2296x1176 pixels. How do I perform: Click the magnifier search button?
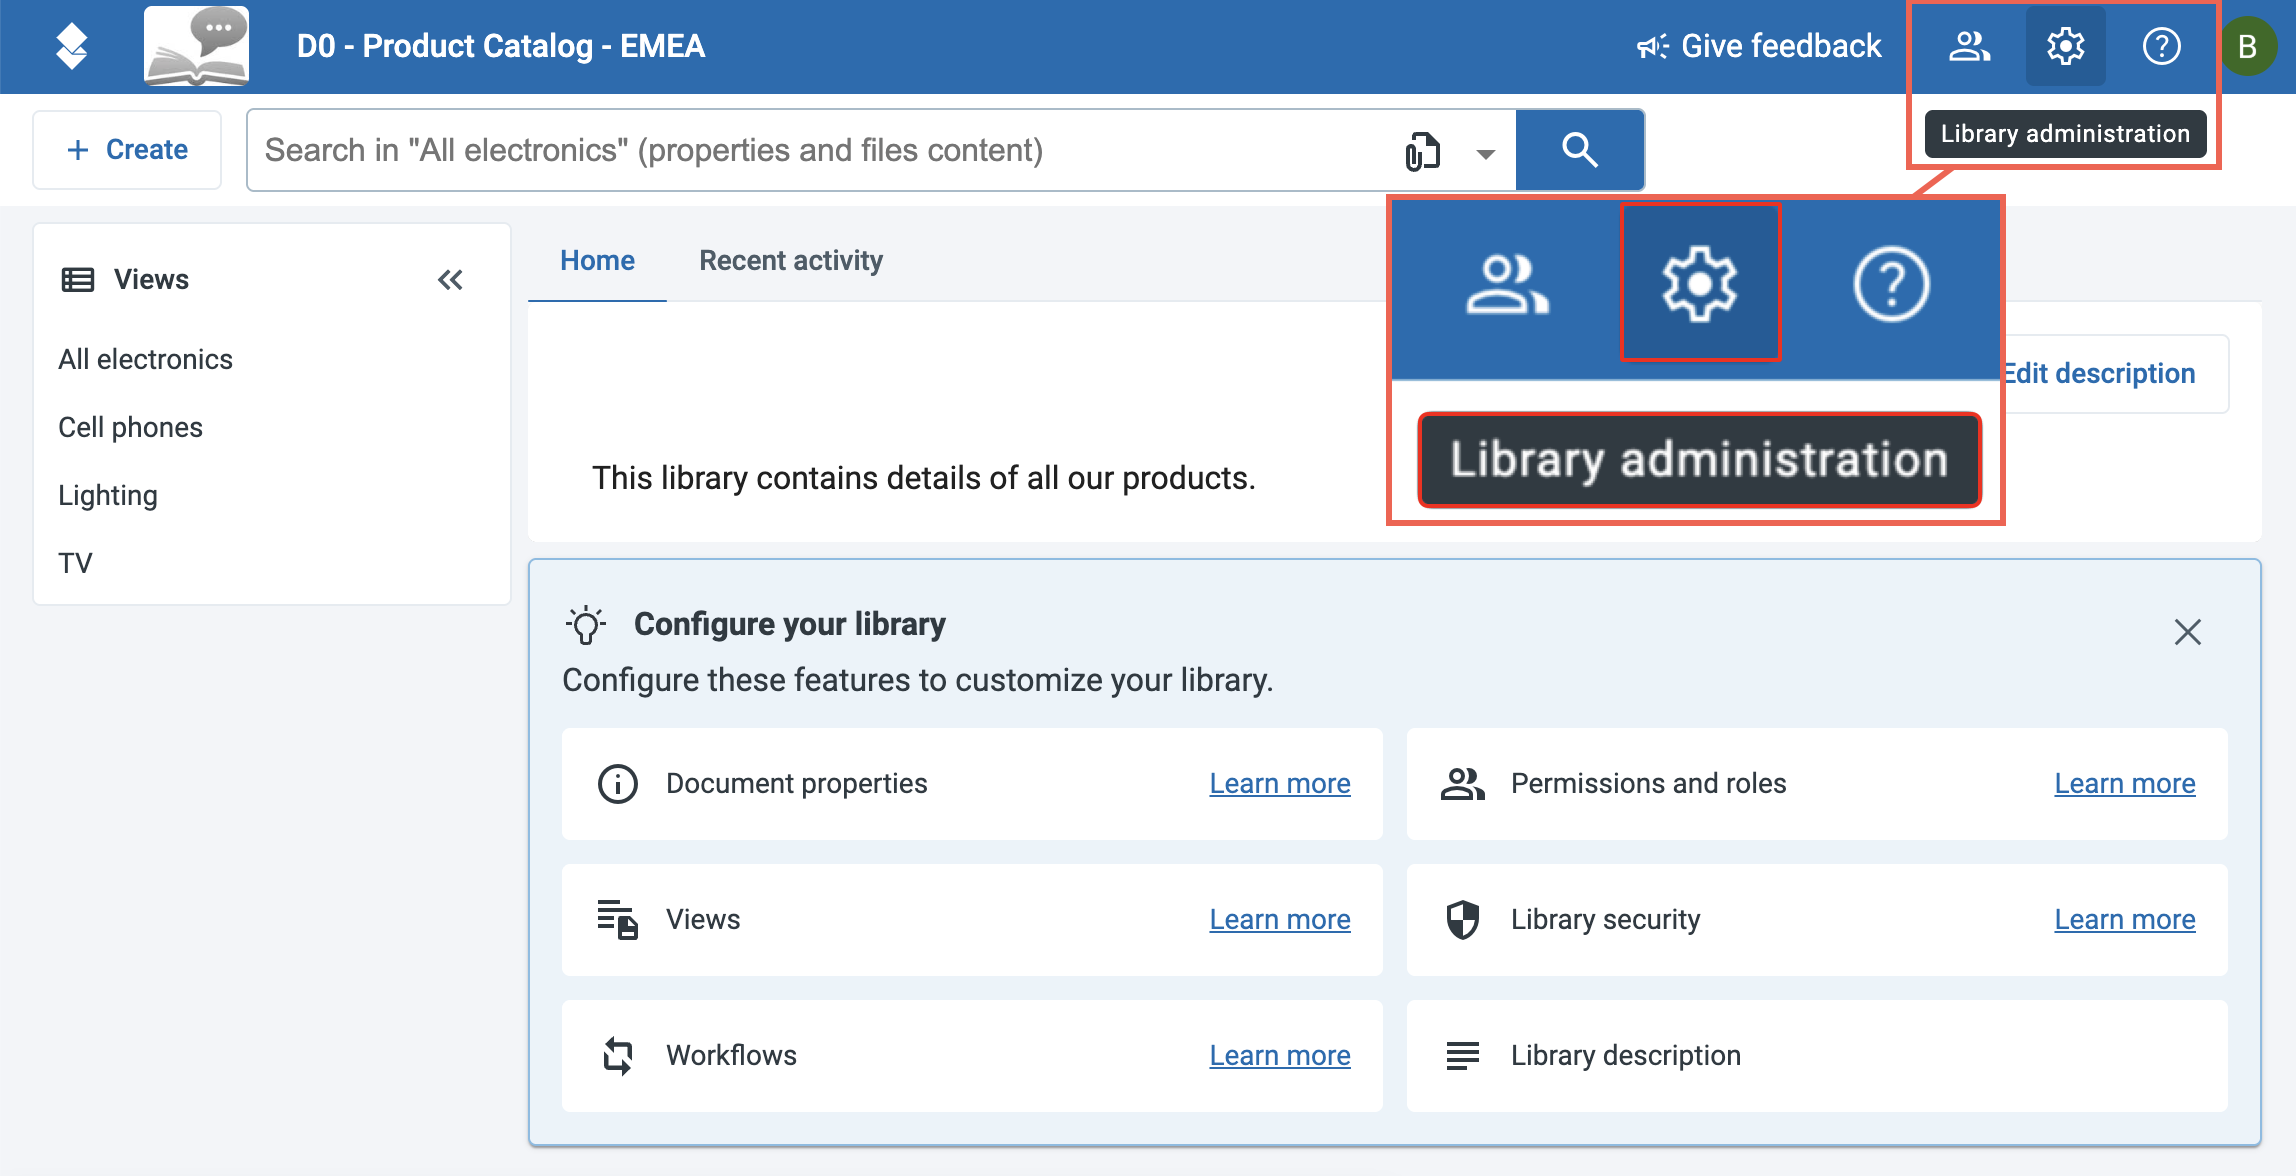1580,150
